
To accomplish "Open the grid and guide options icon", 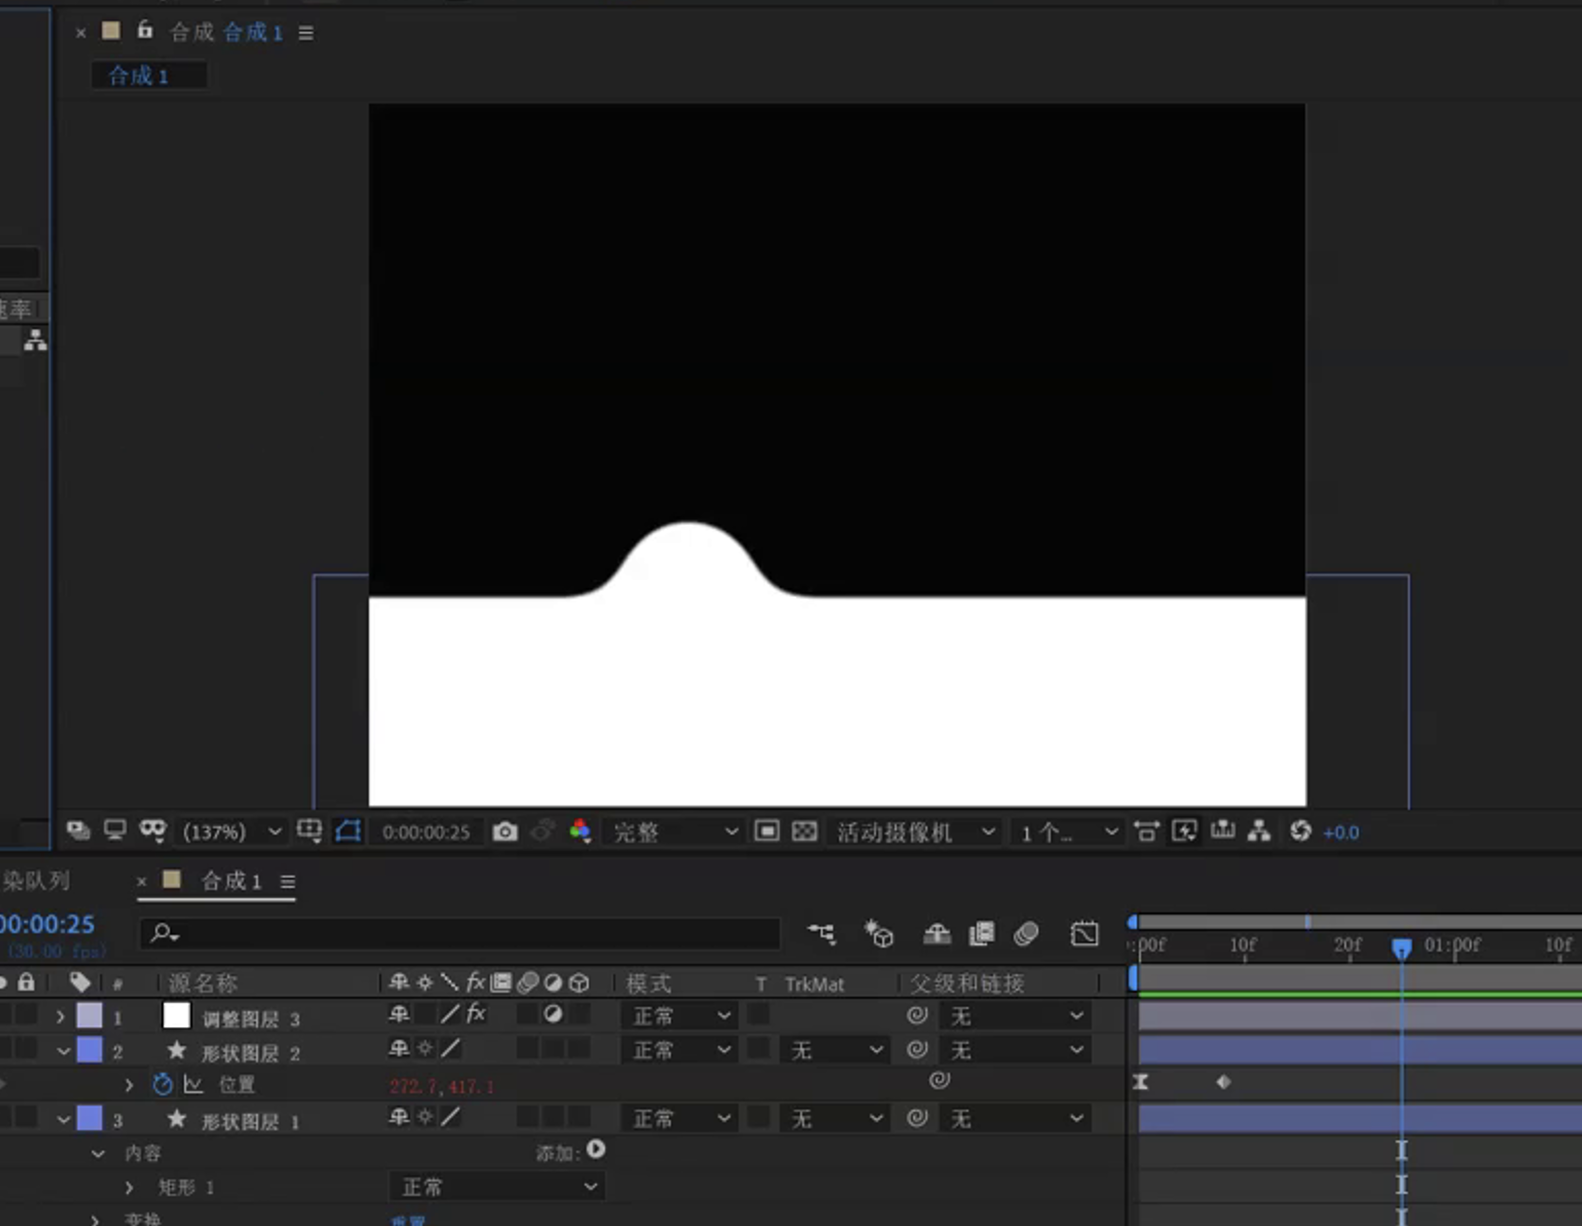I will (309, 831).
